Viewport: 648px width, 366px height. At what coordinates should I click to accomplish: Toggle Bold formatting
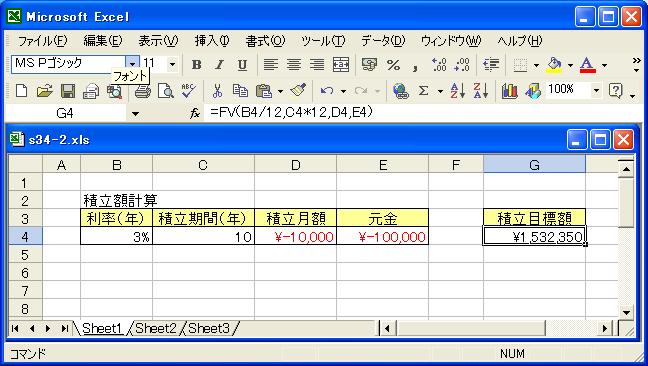pyautogui.click(x=197, y=65)
